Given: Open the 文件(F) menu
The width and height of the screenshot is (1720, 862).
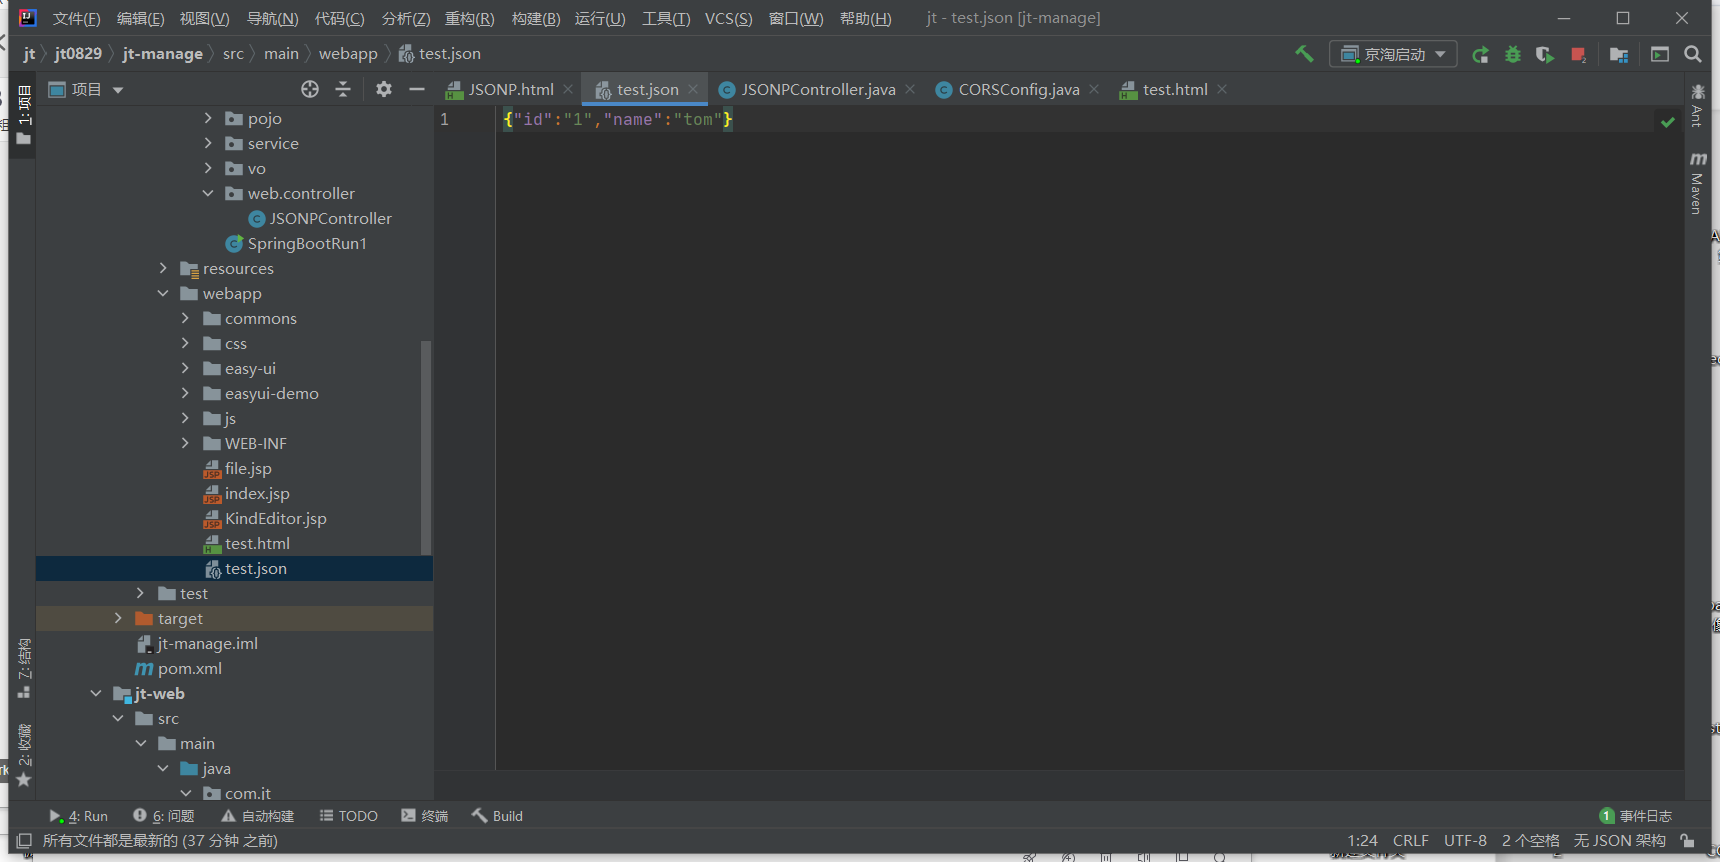Looking at the screenshot, I should [x=76, y=19].
